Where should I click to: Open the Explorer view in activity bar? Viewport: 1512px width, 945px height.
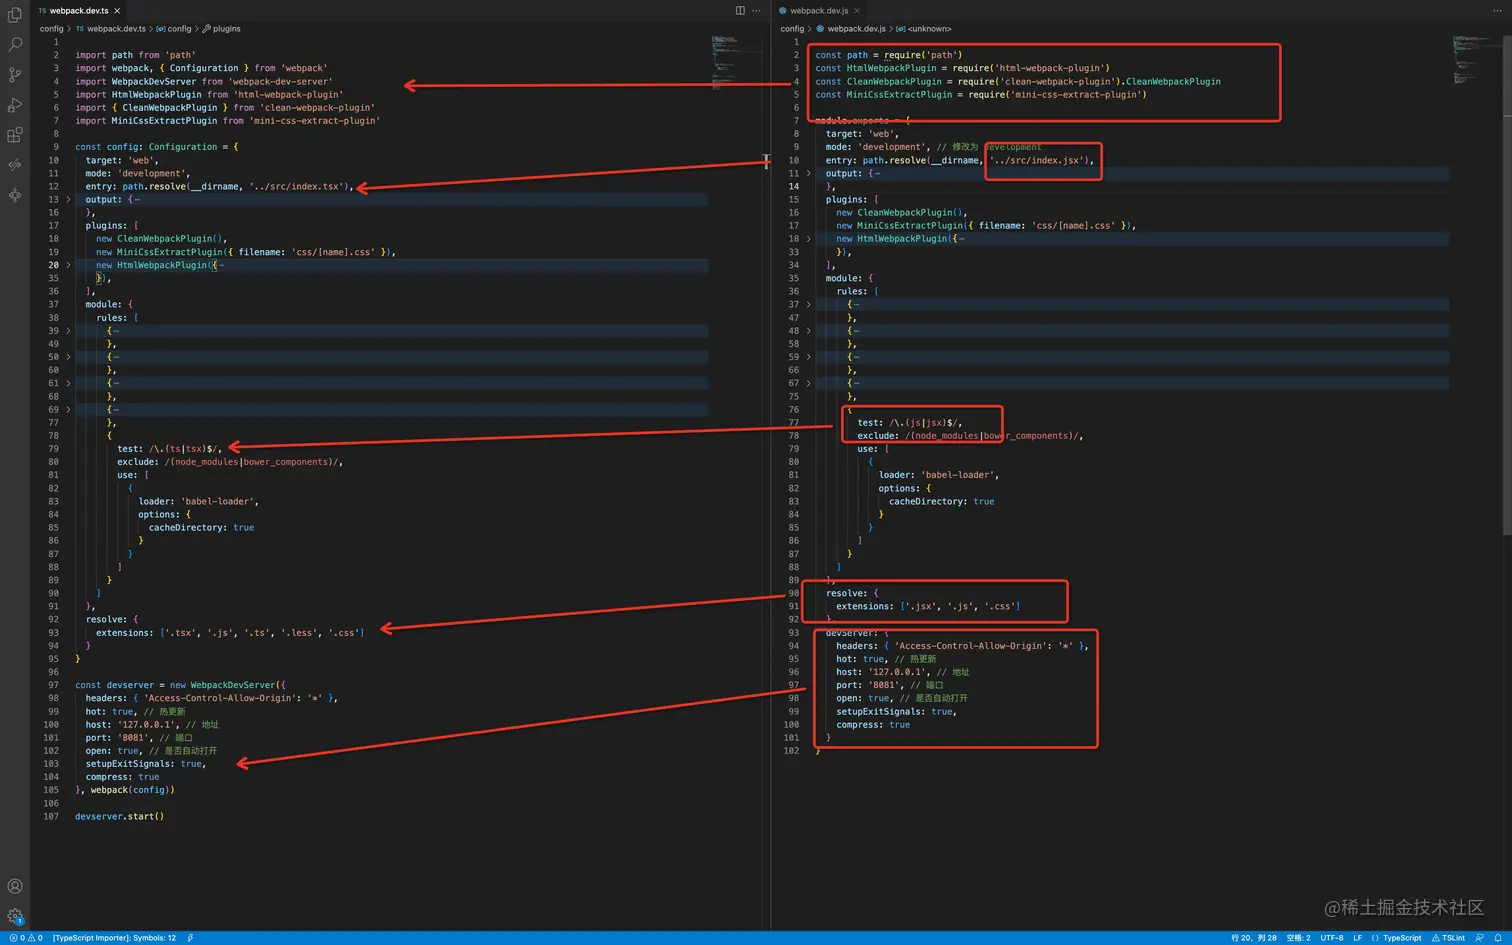(15, 15)
